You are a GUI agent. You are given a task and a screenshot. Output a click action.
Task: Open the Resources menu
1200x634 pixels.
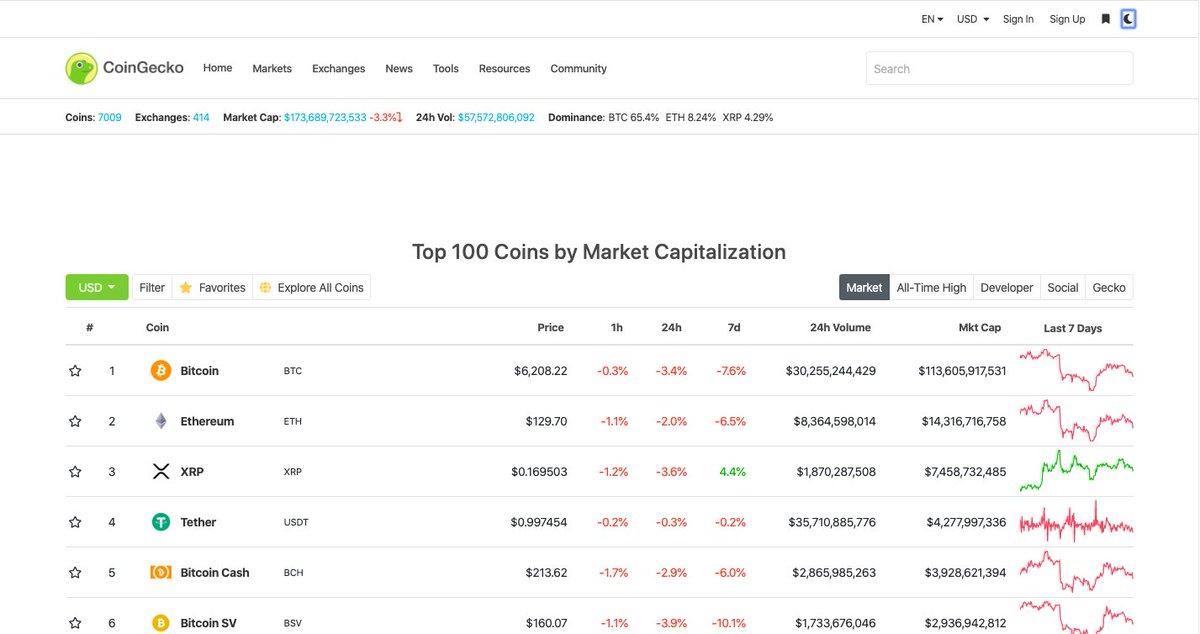pyautogui.click(x=504, y=69)
